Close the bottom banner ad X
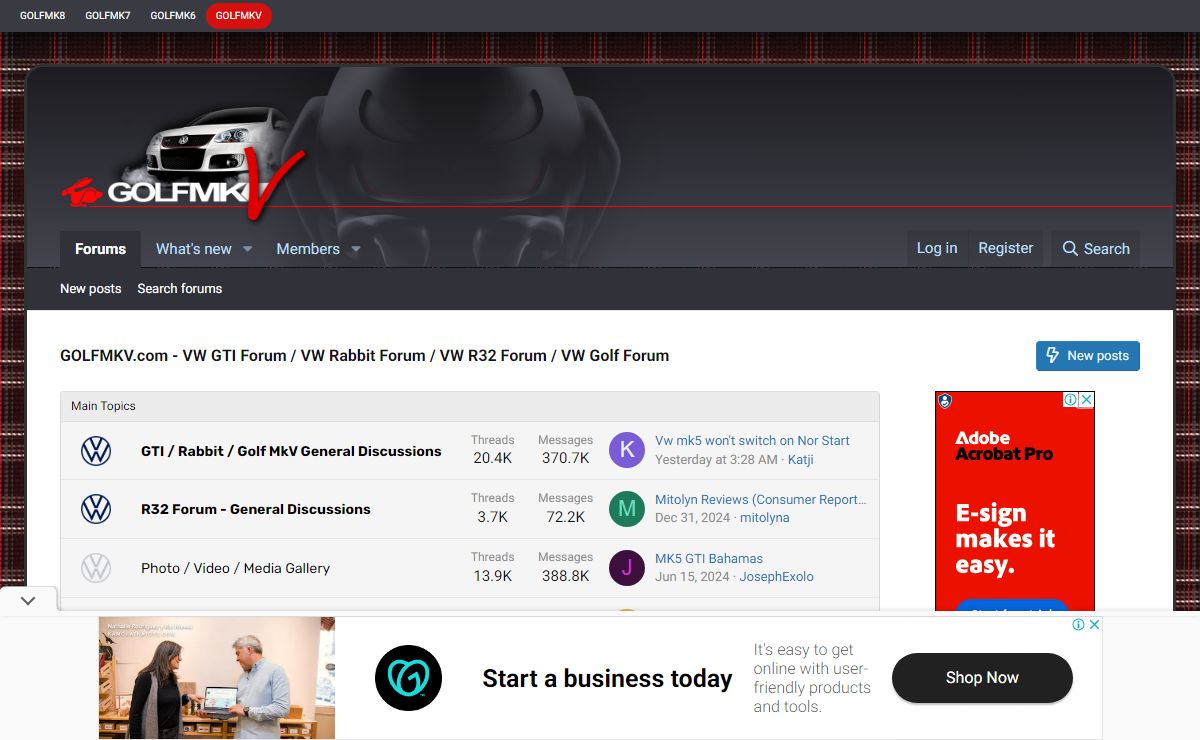The image size is (1200, 740). 1094,624
